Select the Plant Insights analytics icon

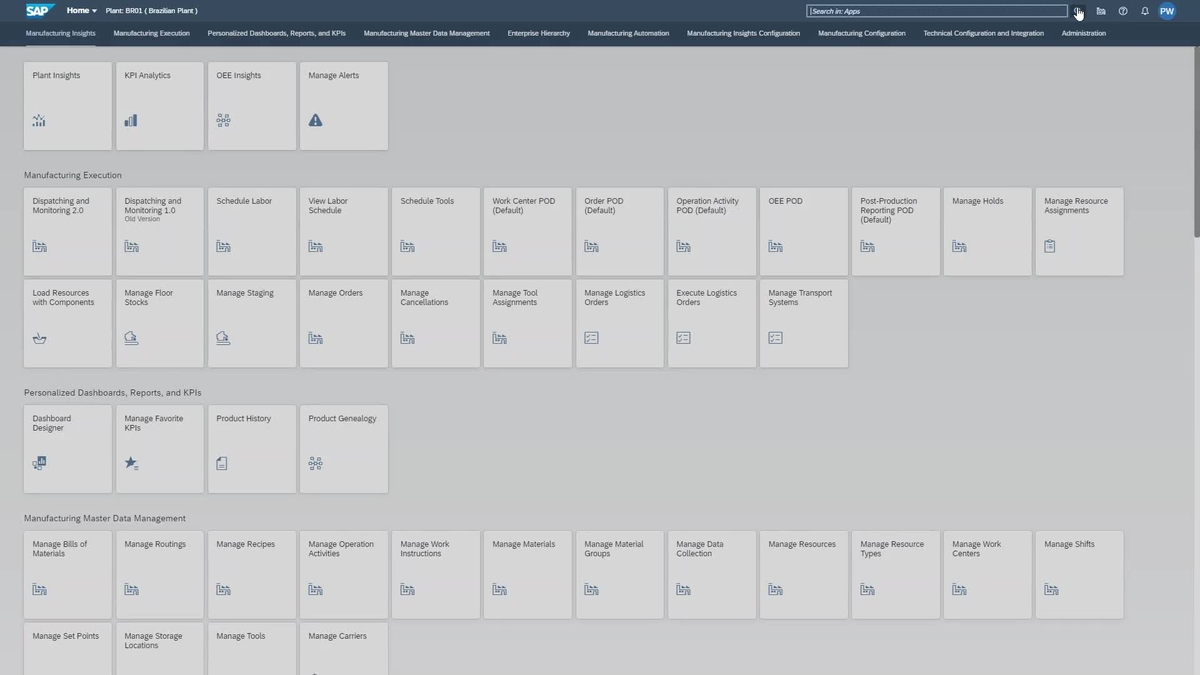[38, 119]
